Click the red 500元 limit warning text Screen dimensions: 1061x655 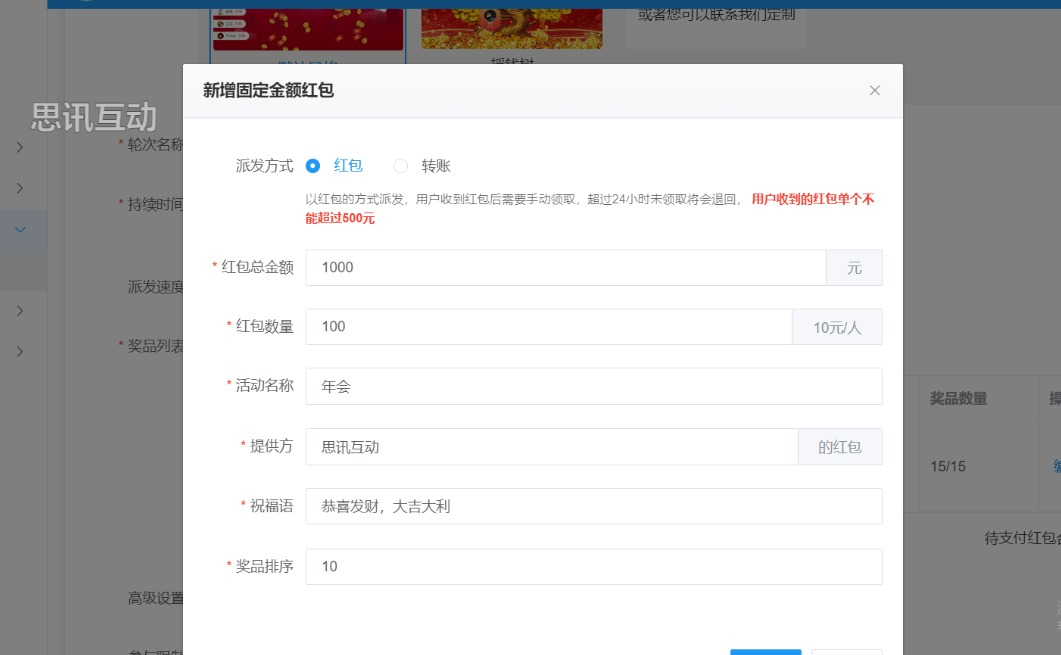pos(589,208)
